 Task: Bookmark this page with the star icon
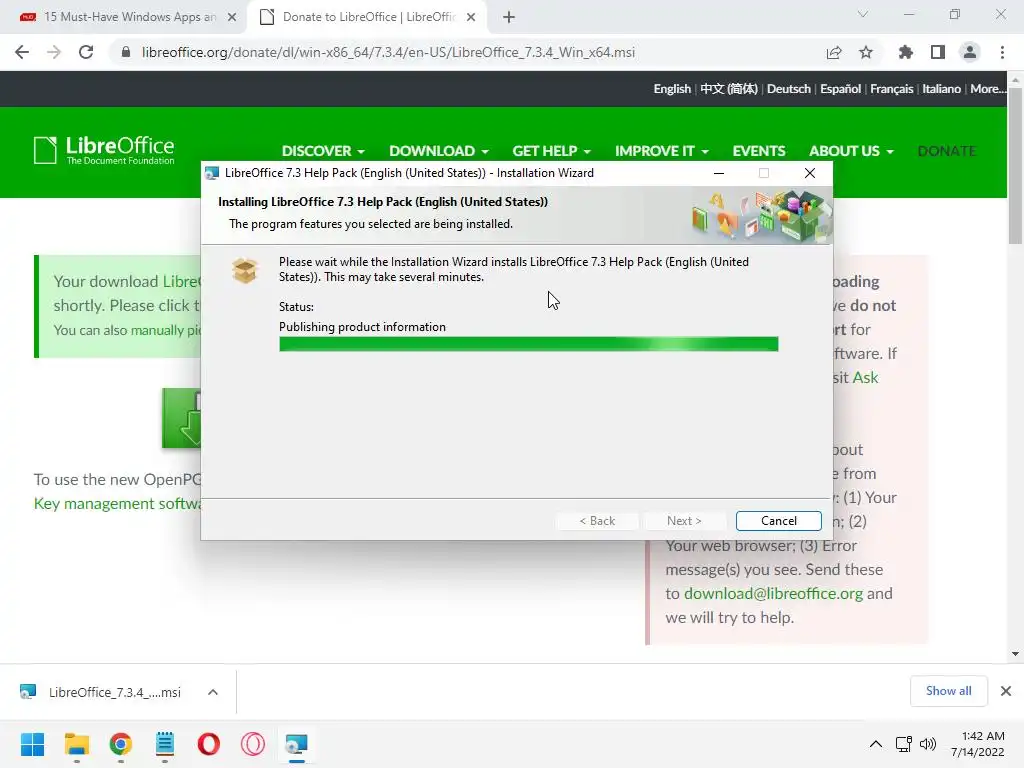pos(866,52)
